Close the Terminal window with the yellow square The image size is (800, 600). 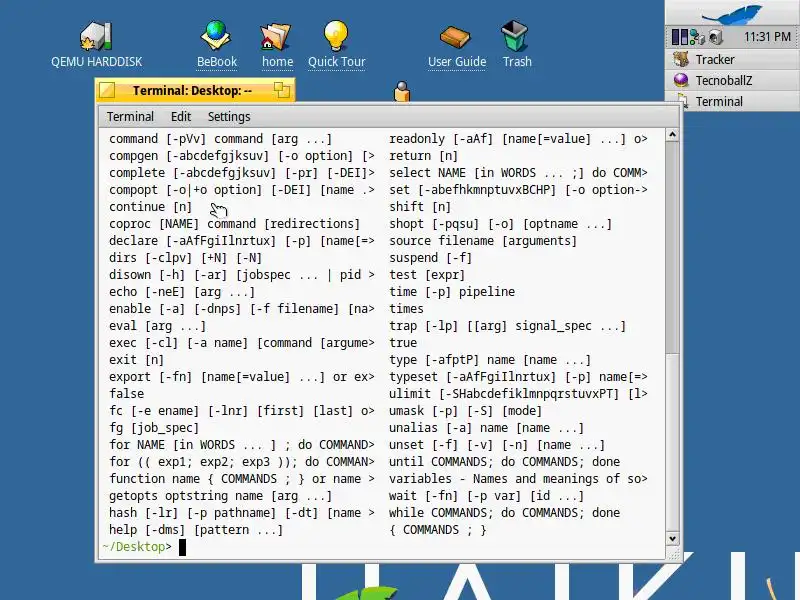(x=107, y=90)
